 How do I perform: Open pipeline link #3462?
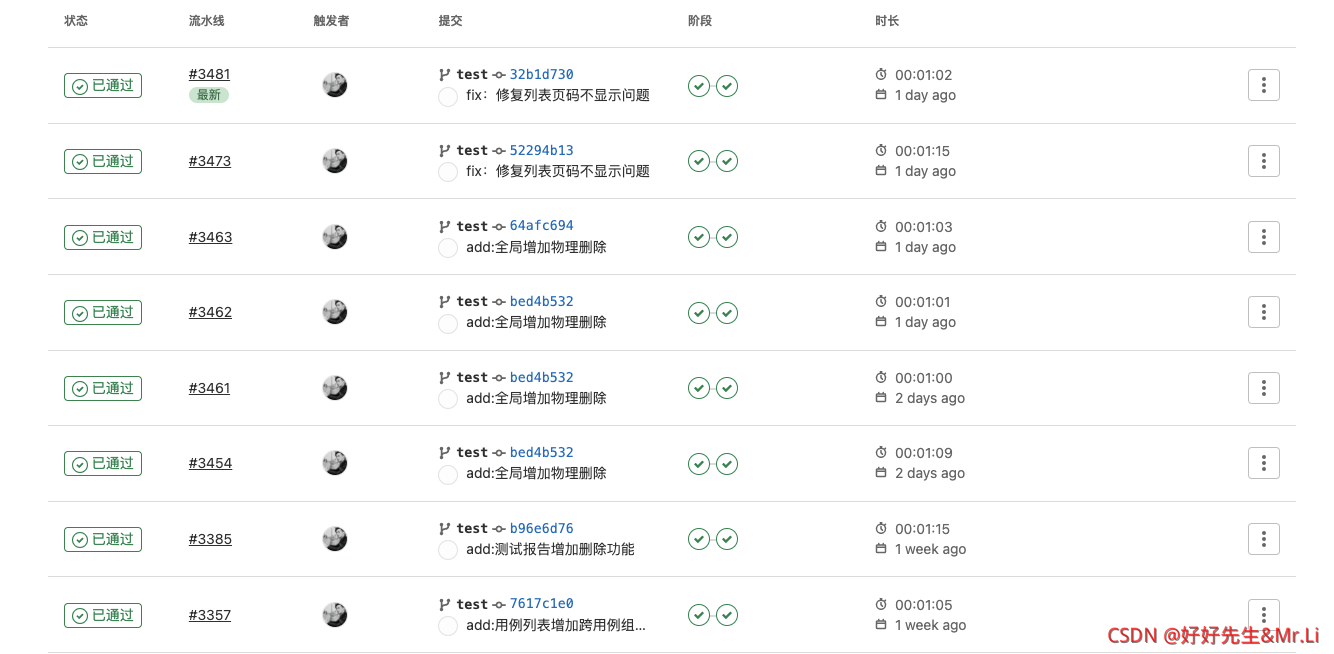point(210,312)
